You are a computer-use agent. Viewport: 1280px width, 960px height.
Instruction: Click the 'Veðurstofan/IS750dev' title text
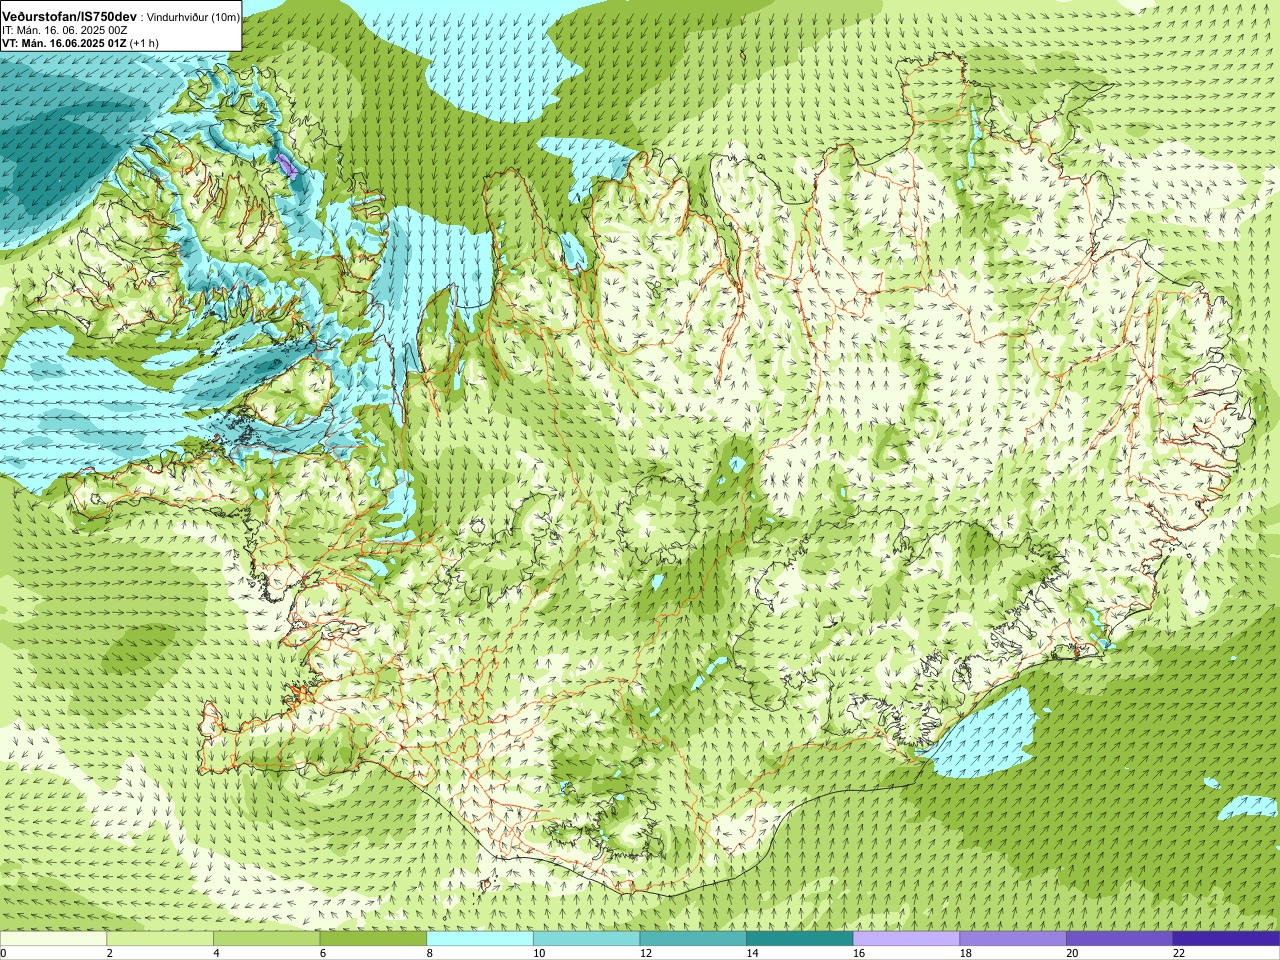pos(69,17)
